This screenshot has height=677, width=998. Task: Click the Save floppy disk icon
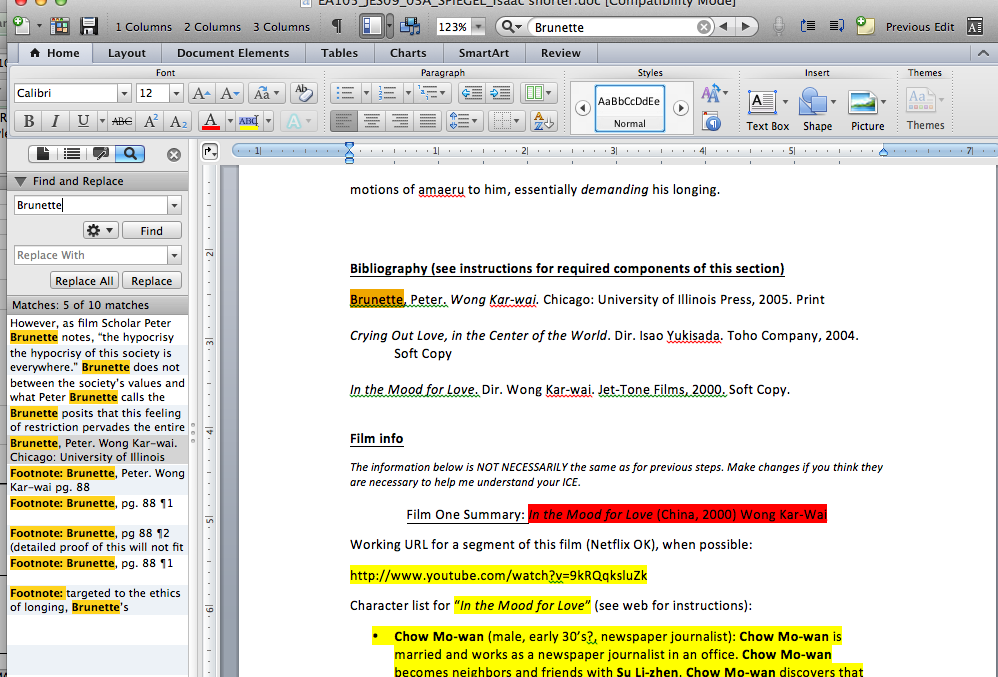click(x=89, y=26)
